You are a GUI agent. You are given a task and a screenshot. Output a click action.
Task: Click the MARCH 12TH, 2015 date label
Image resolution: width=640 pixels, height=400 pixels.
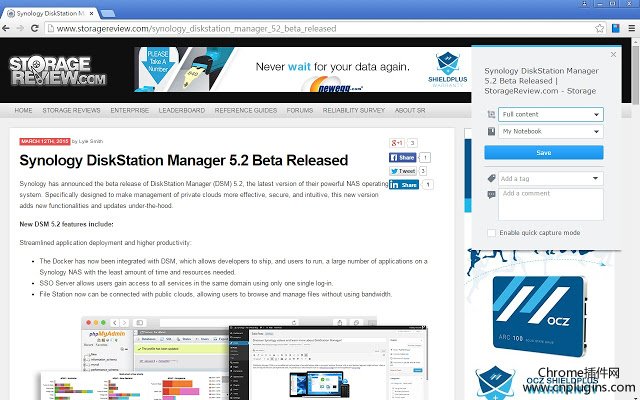(45, 141)
